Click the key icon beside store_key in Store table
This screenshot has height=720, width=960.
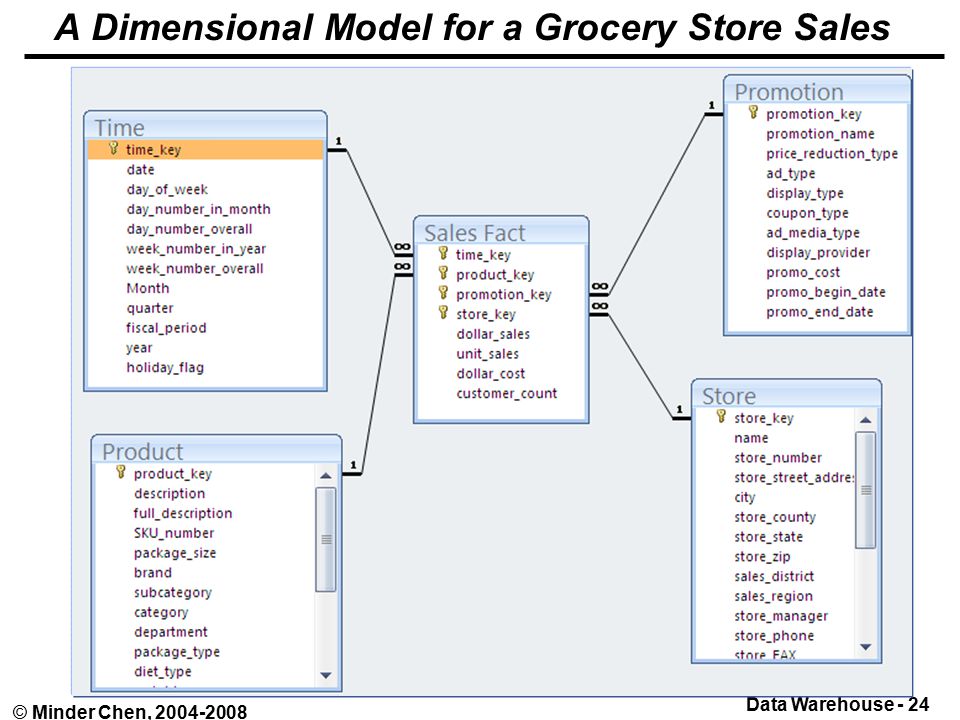tap(721, 417)
